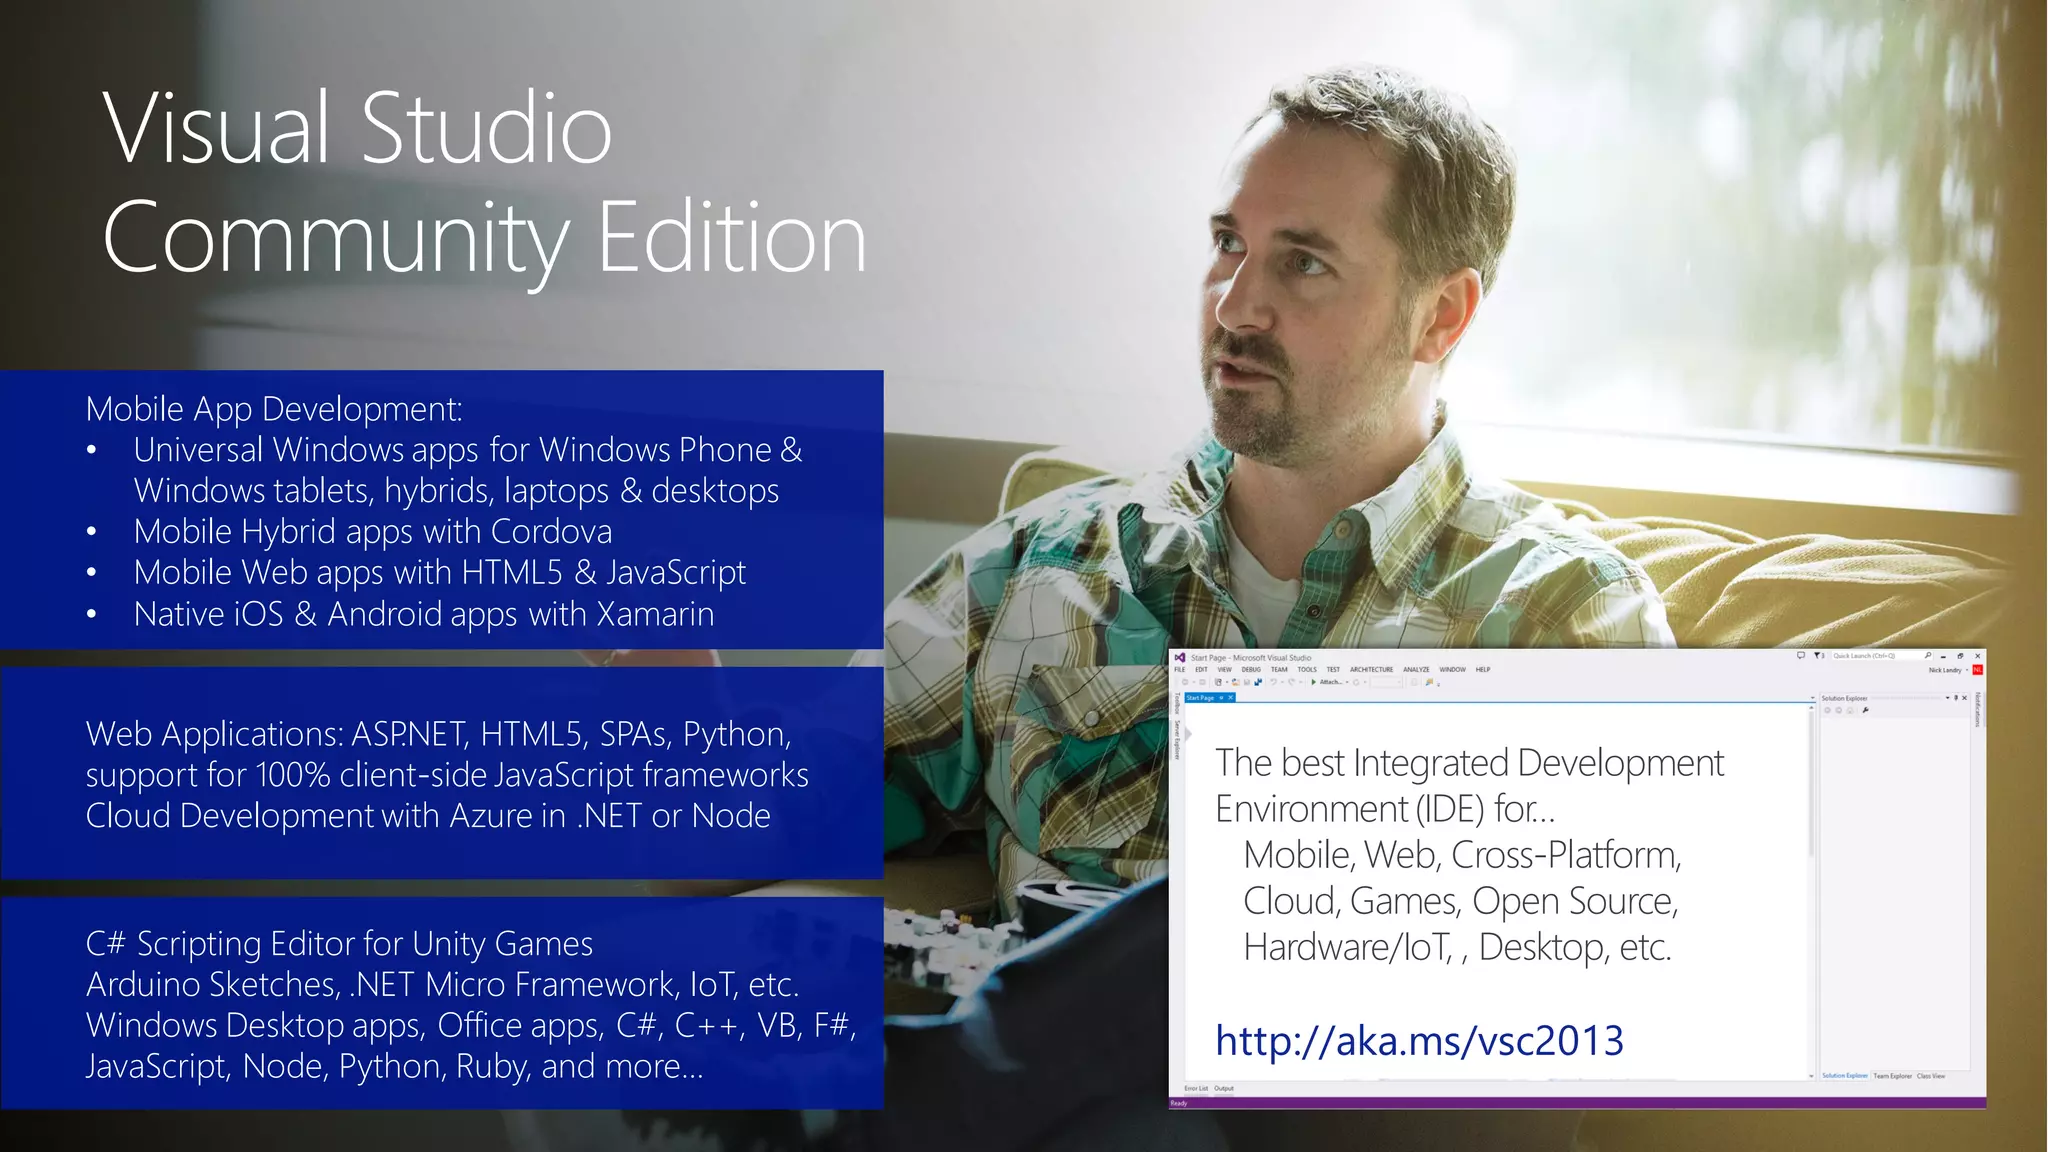Image resolution: width=2048 pixels, height=1152 pixels.
Task: Open the VIEW menu
Action: point(1225,669)
